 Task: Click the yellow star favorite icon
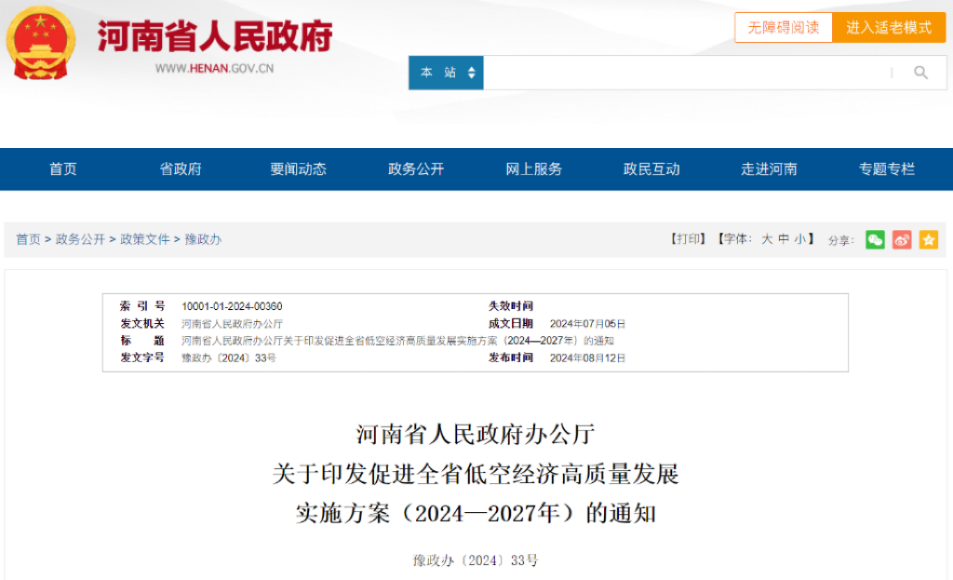coord(928,240)
